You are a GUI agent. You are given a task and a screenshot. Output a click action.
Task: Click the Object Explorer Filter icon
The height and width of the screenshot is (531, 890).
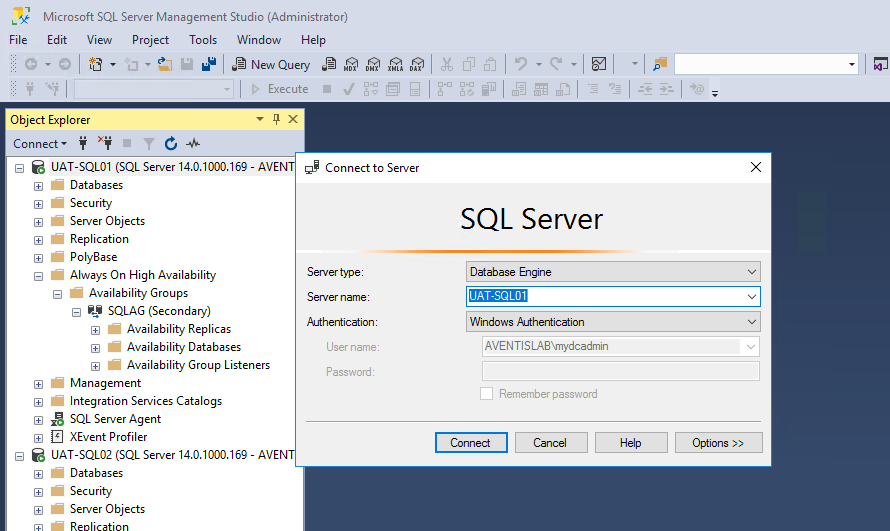point(149,144)
